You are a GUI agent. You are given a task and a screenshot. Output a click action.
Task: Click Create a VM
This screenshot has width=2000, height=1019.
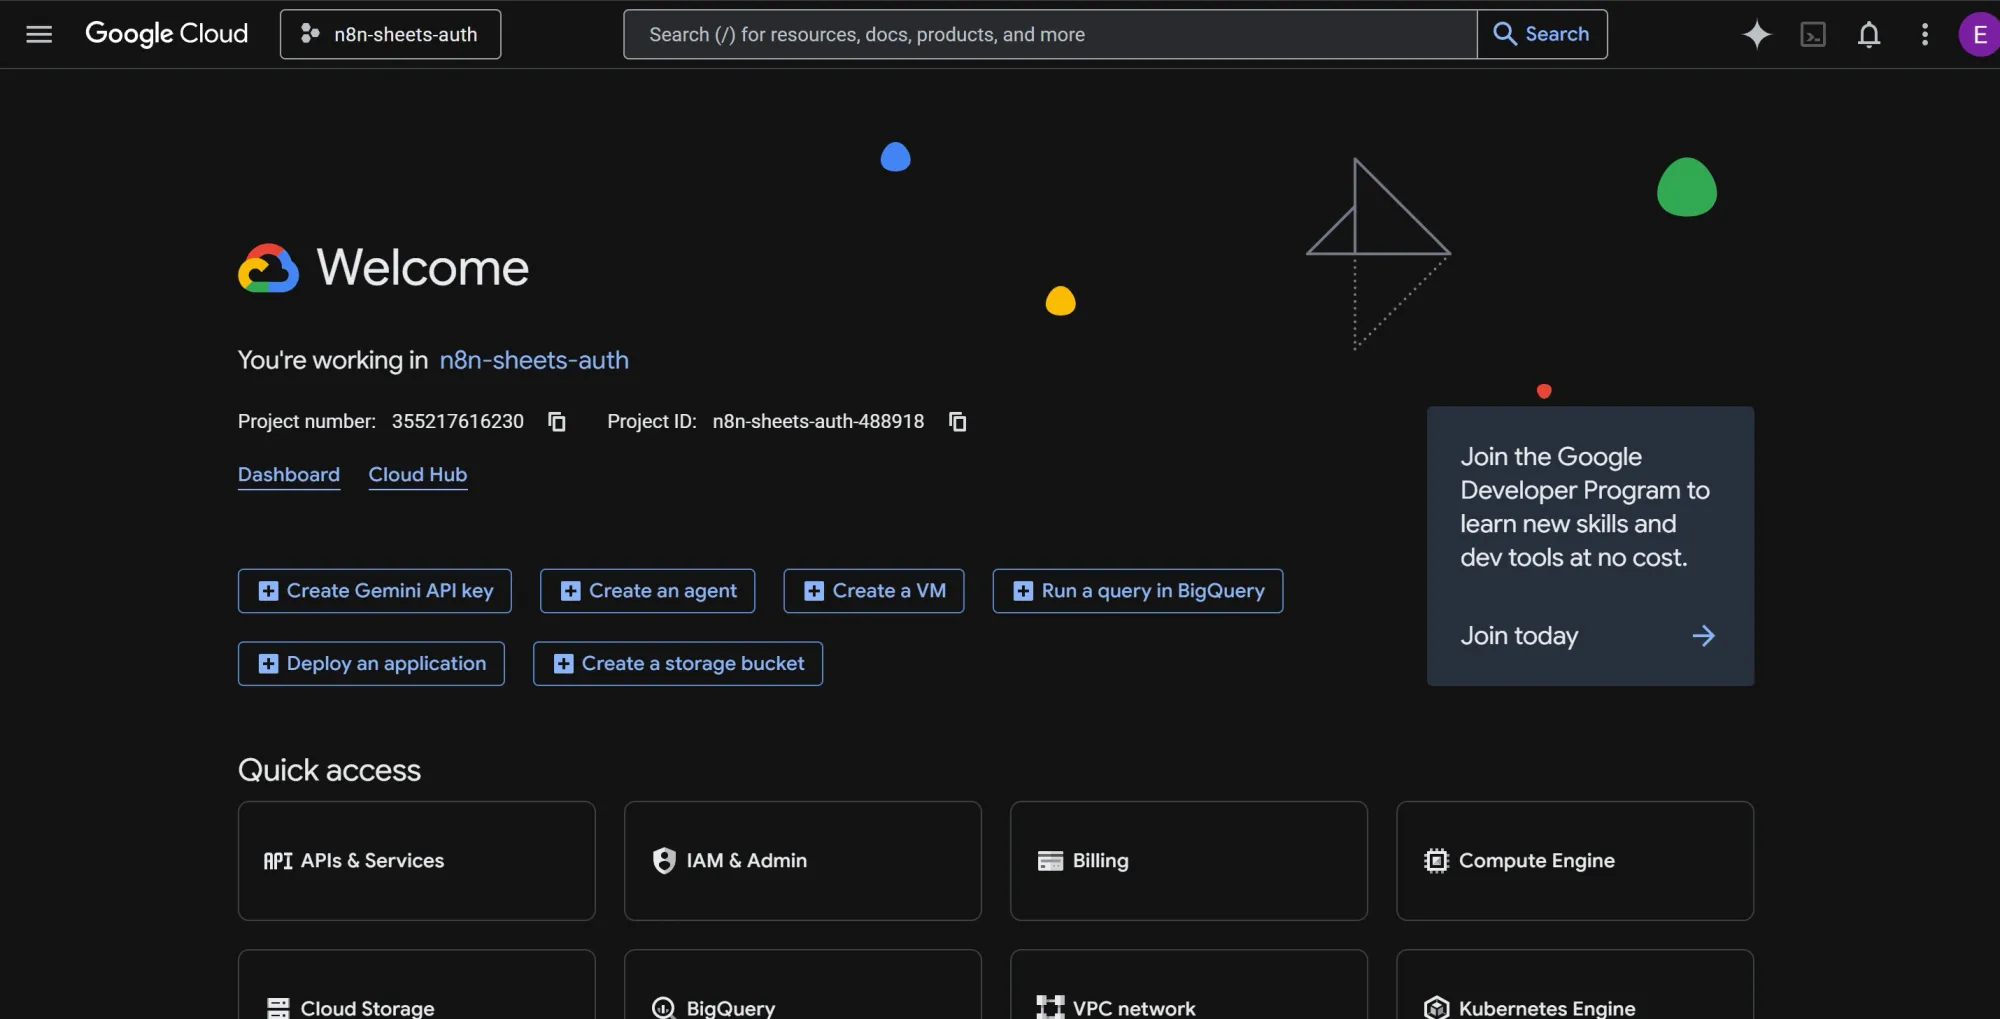coord(874,591)
